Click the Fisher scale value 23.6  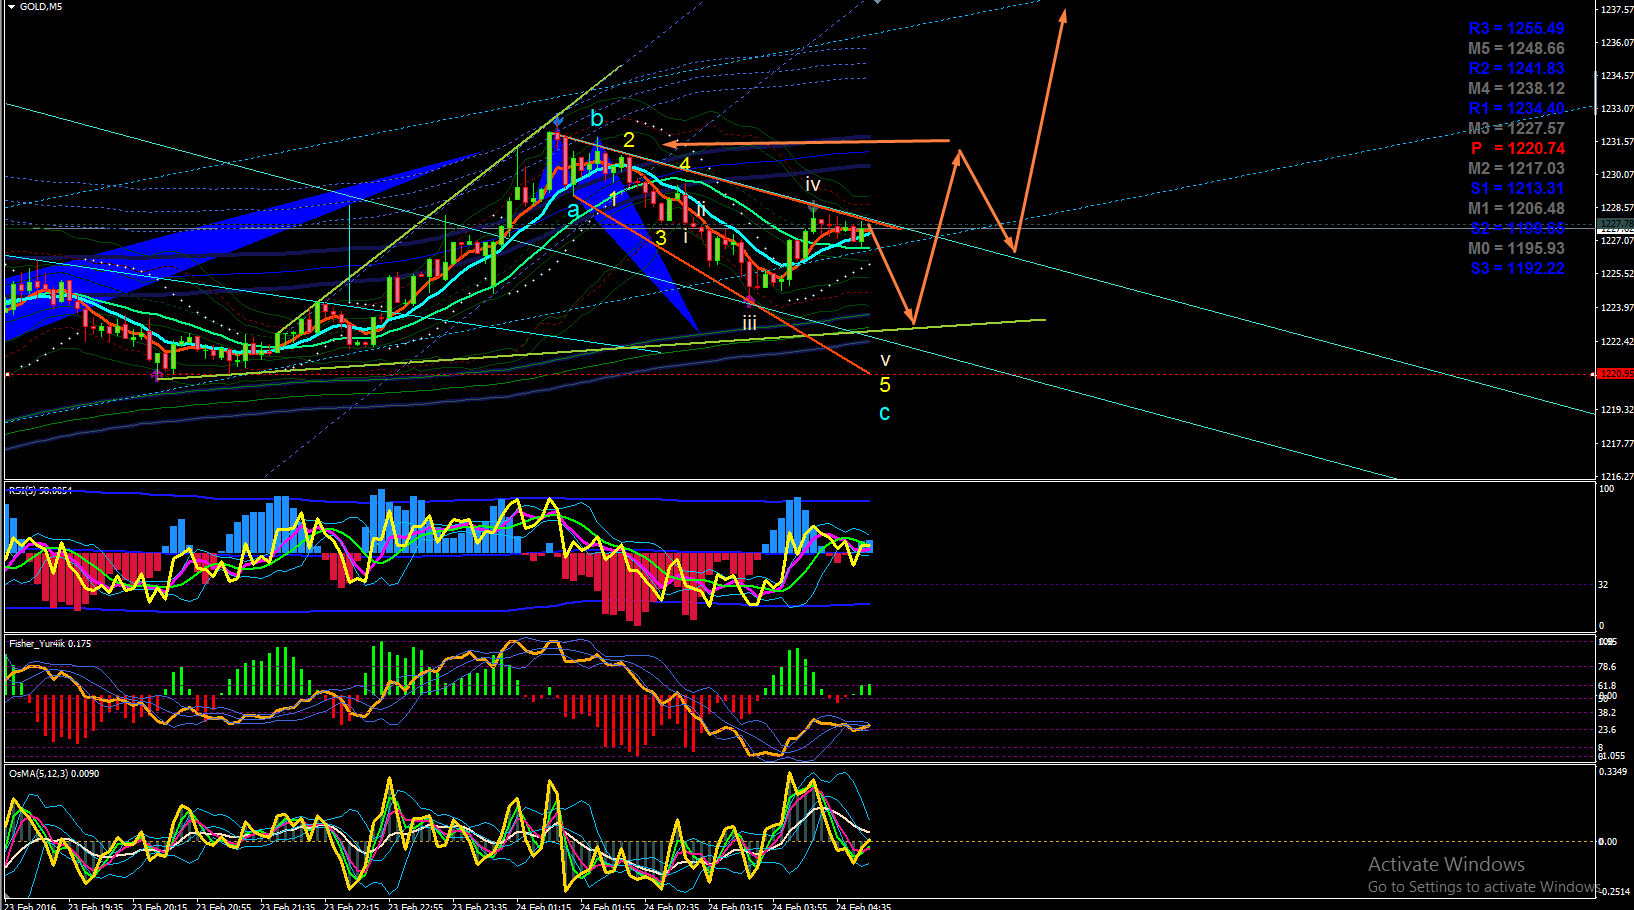pyautogui.click(x=1608, y=730)
